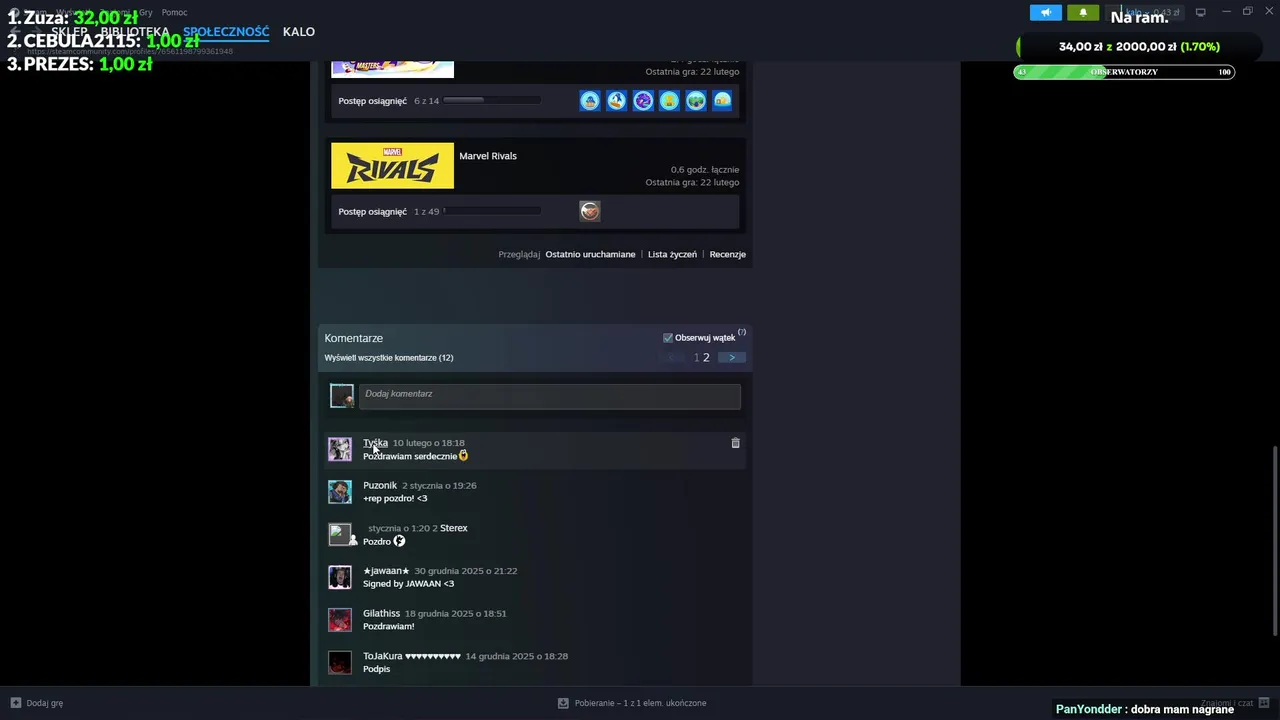Open the Gry menu
Image resolution: width=1280 pixels, height=720 pixels.
[146, 12]
